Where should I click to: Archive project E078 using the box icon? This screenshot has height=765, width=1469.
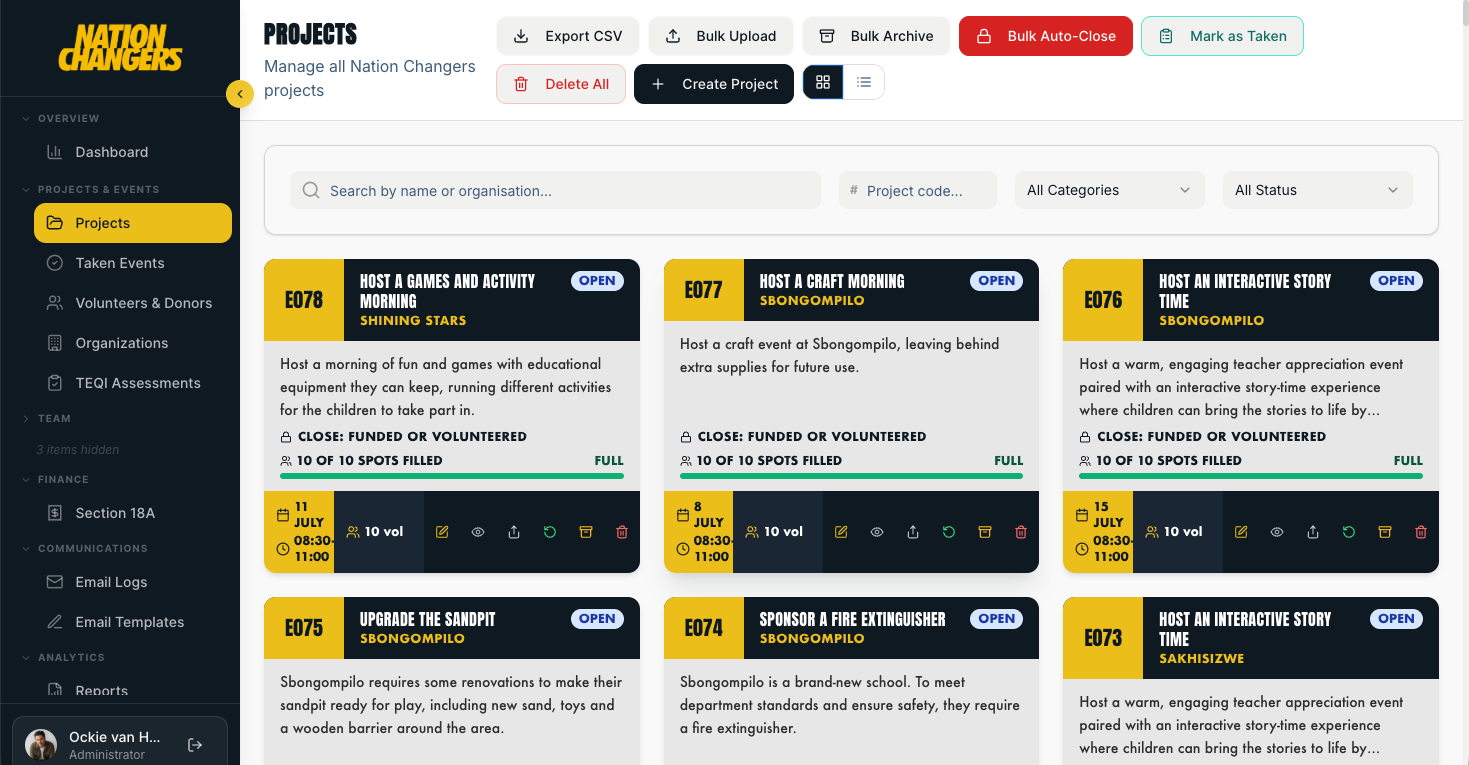tap(586, 532)
